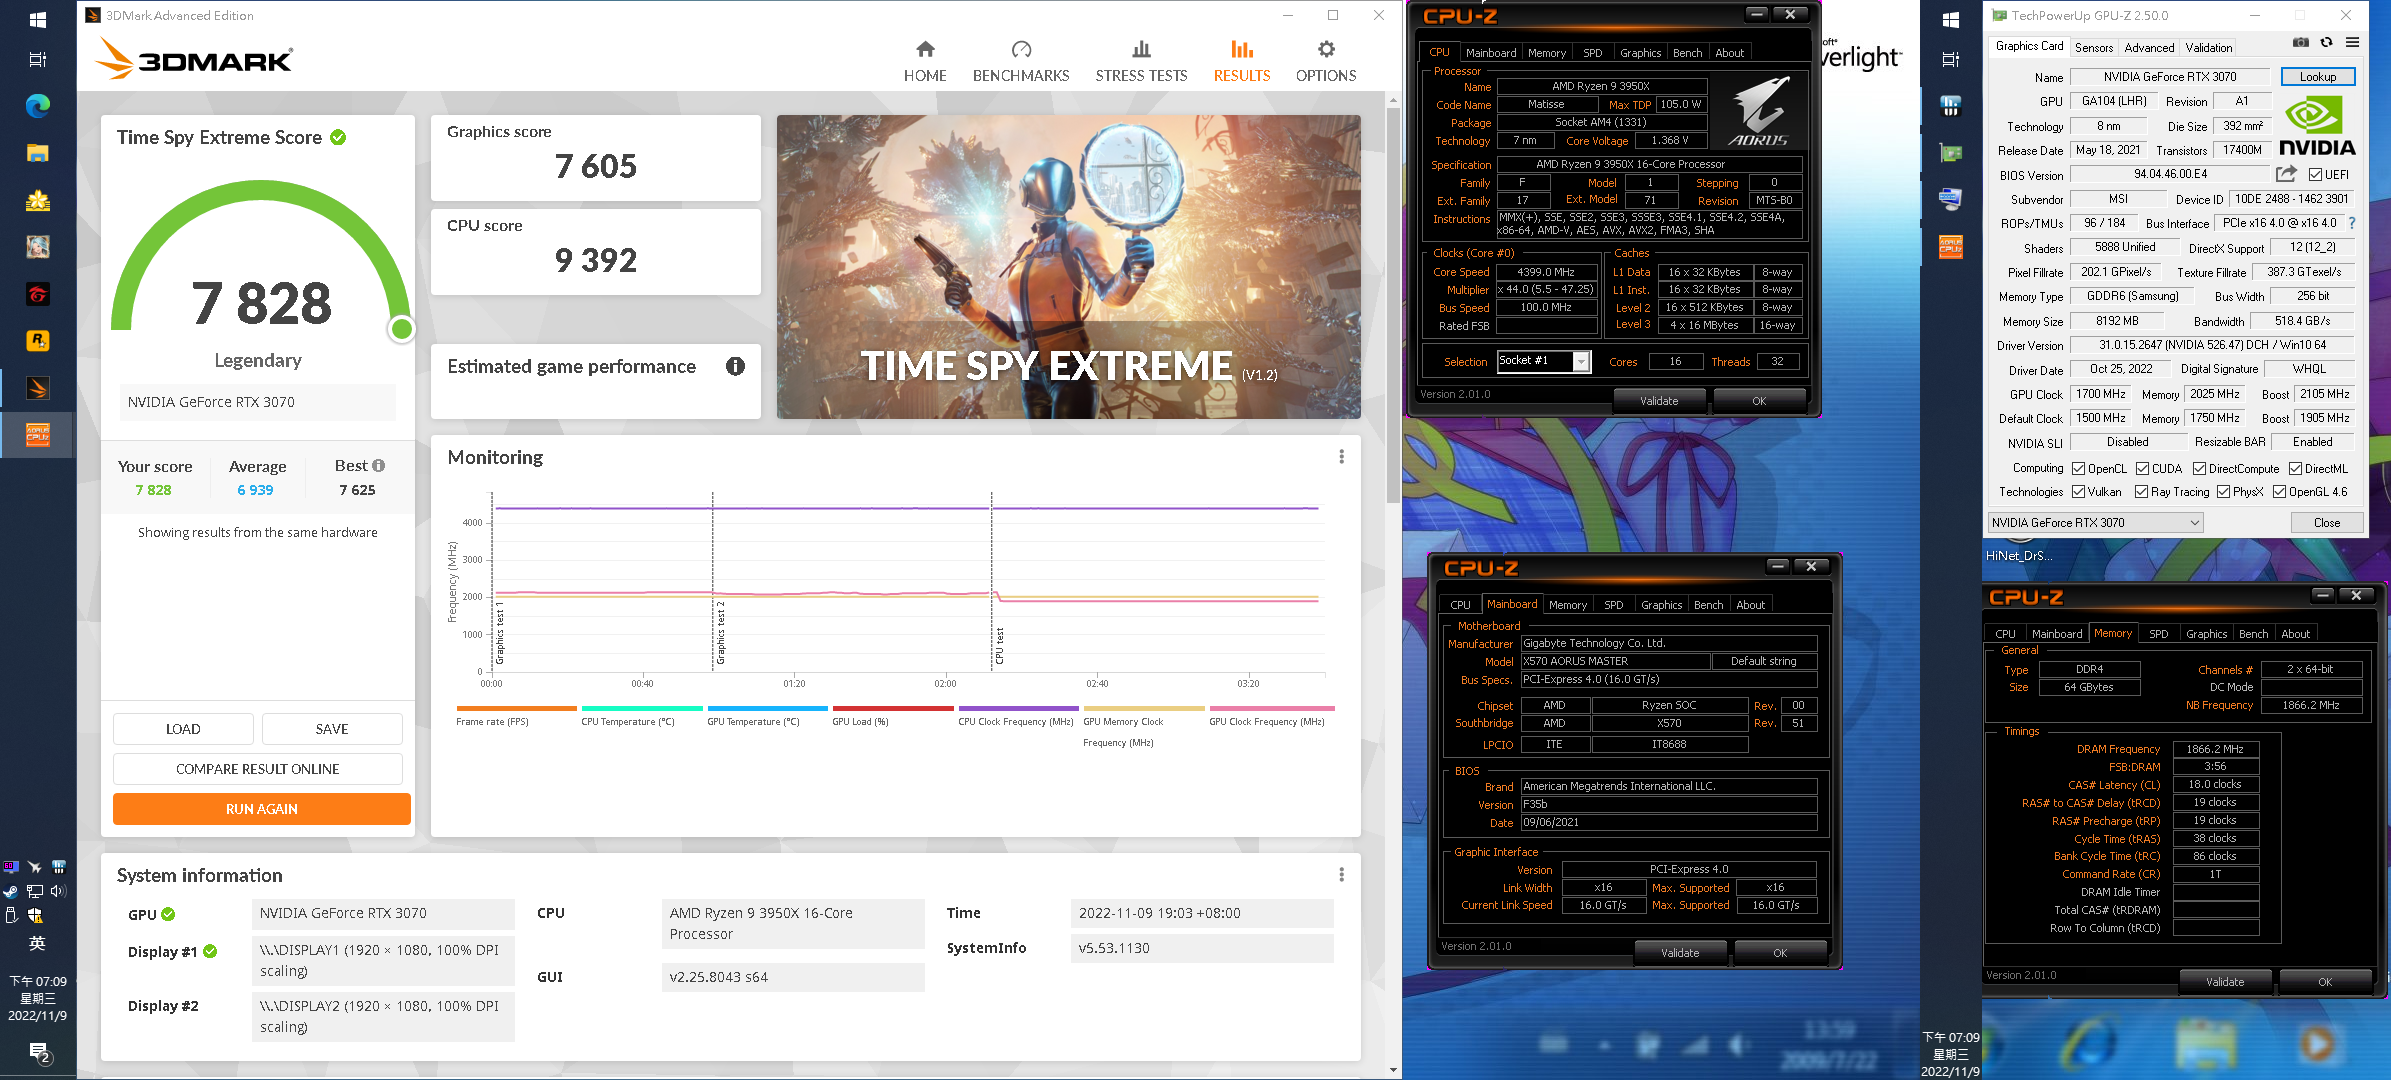
Task: Click the Windows clock on the left taskbar
Action: [38, 998]
